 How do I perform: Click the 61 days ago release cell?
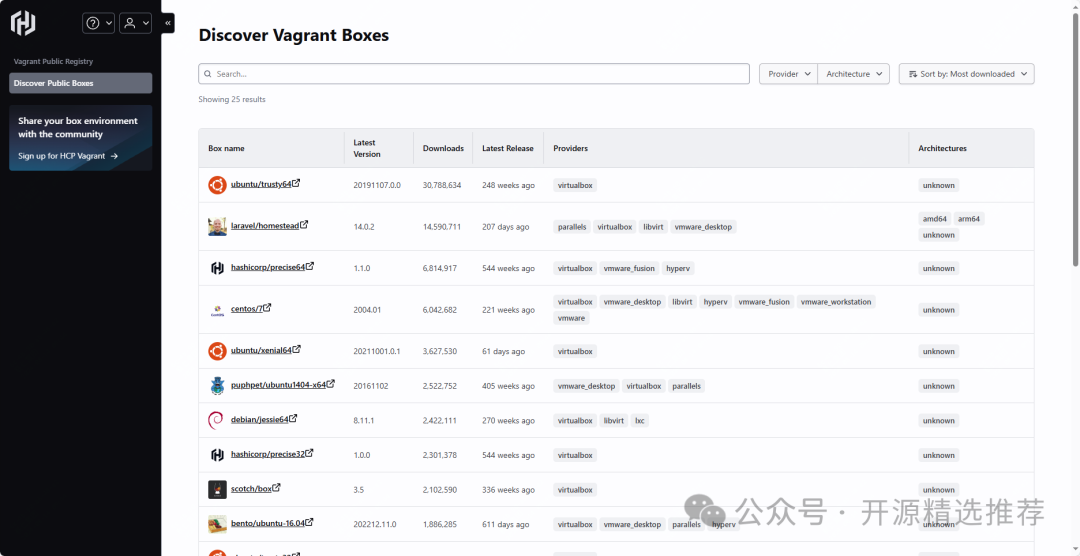pyautogui.click(x=503, y=351)
